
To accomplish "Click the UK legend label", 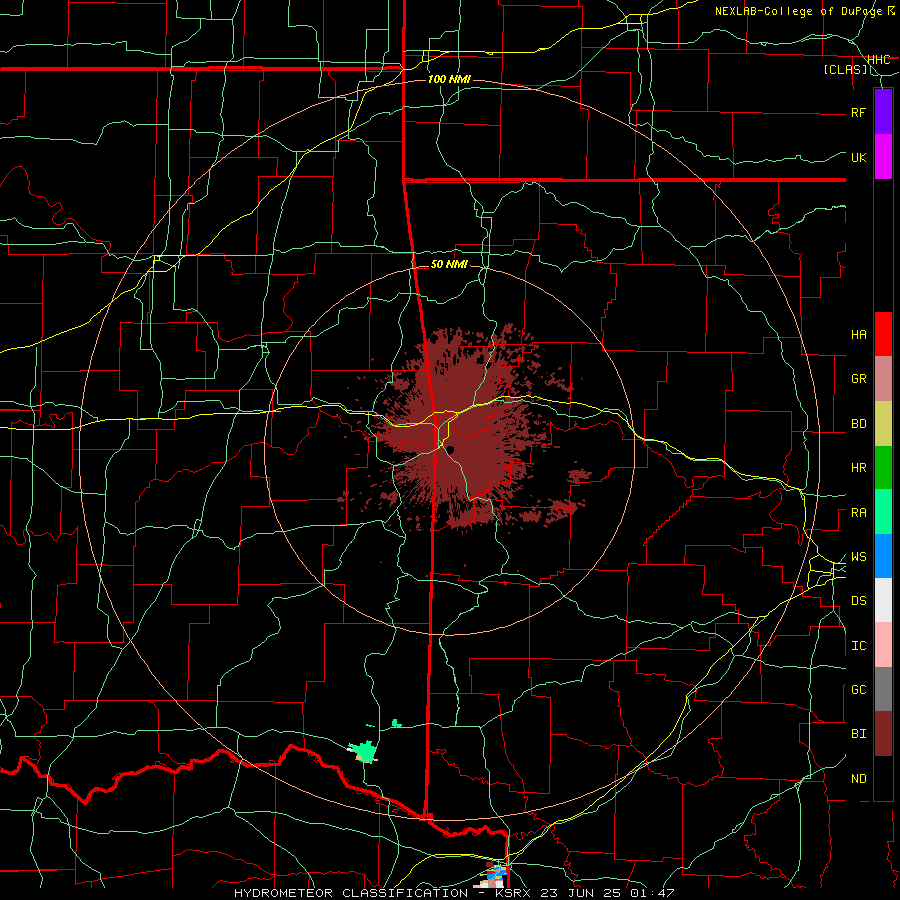I will [858, 157].
